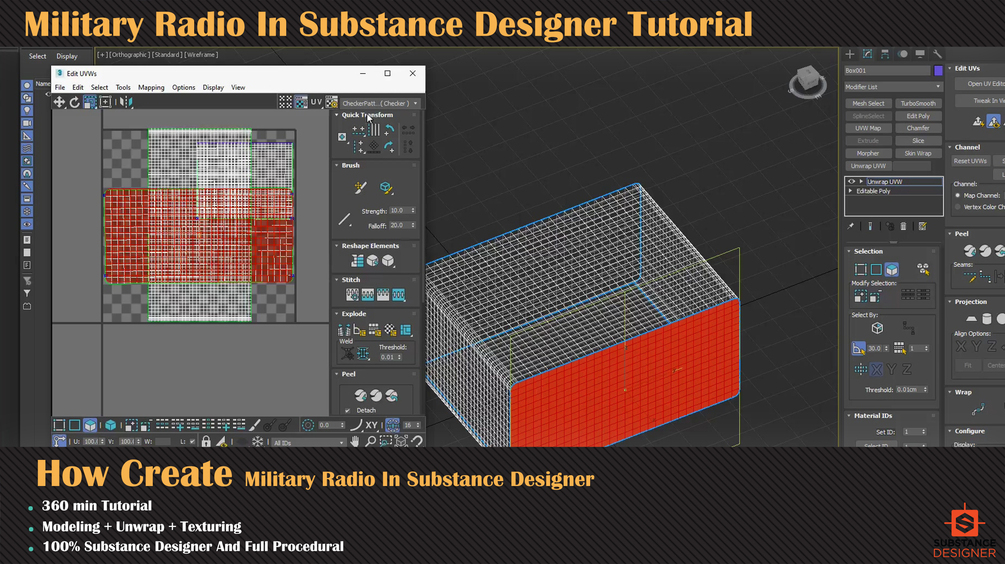The height and width of the screenshot is (564, 1005).
Task: Toggle the grid snap button left of 16
Action: [392, 425]
